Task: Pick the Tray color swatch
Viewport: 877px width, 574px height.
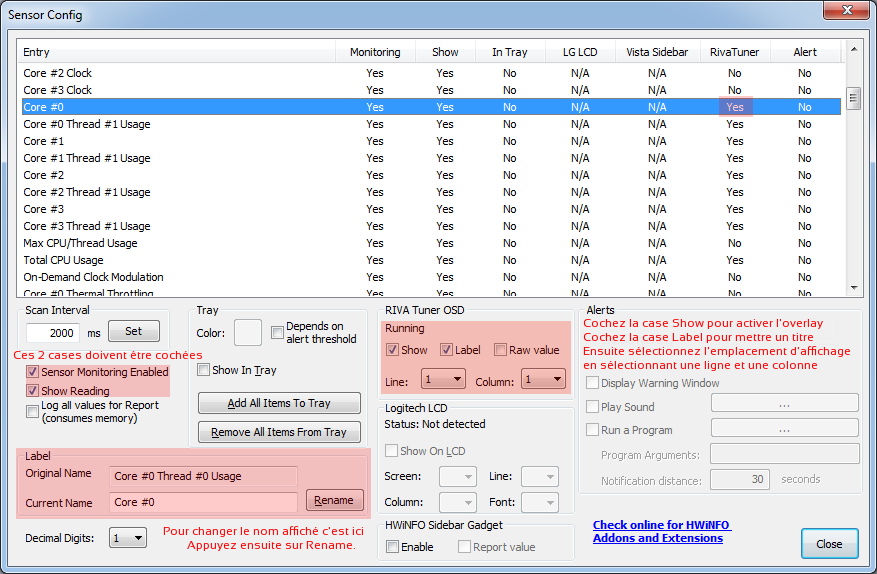Action: pyautogui.click(x=248, y=333)
